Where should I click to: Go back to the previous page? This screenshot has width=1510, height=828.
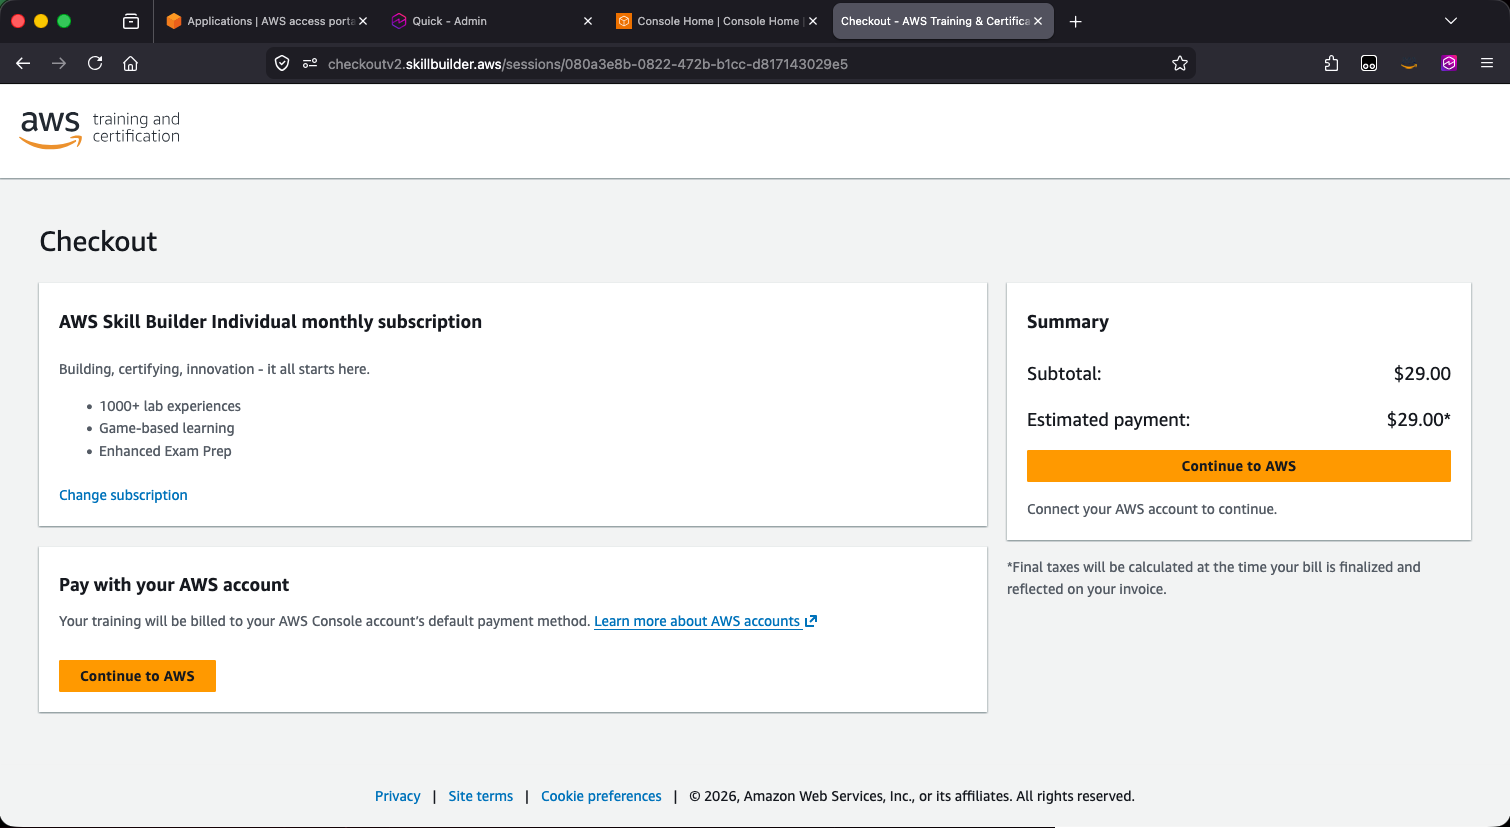pyautogui.click(x=23, y=63)
